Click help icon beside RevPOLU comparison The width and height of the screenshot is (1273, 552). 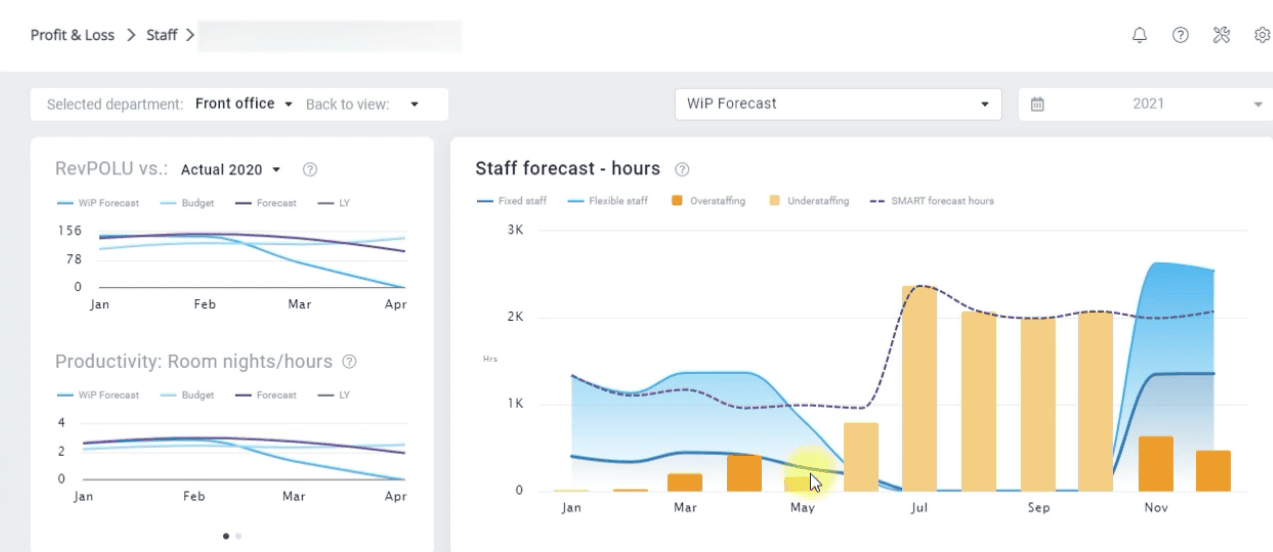[x=310, y=170]
